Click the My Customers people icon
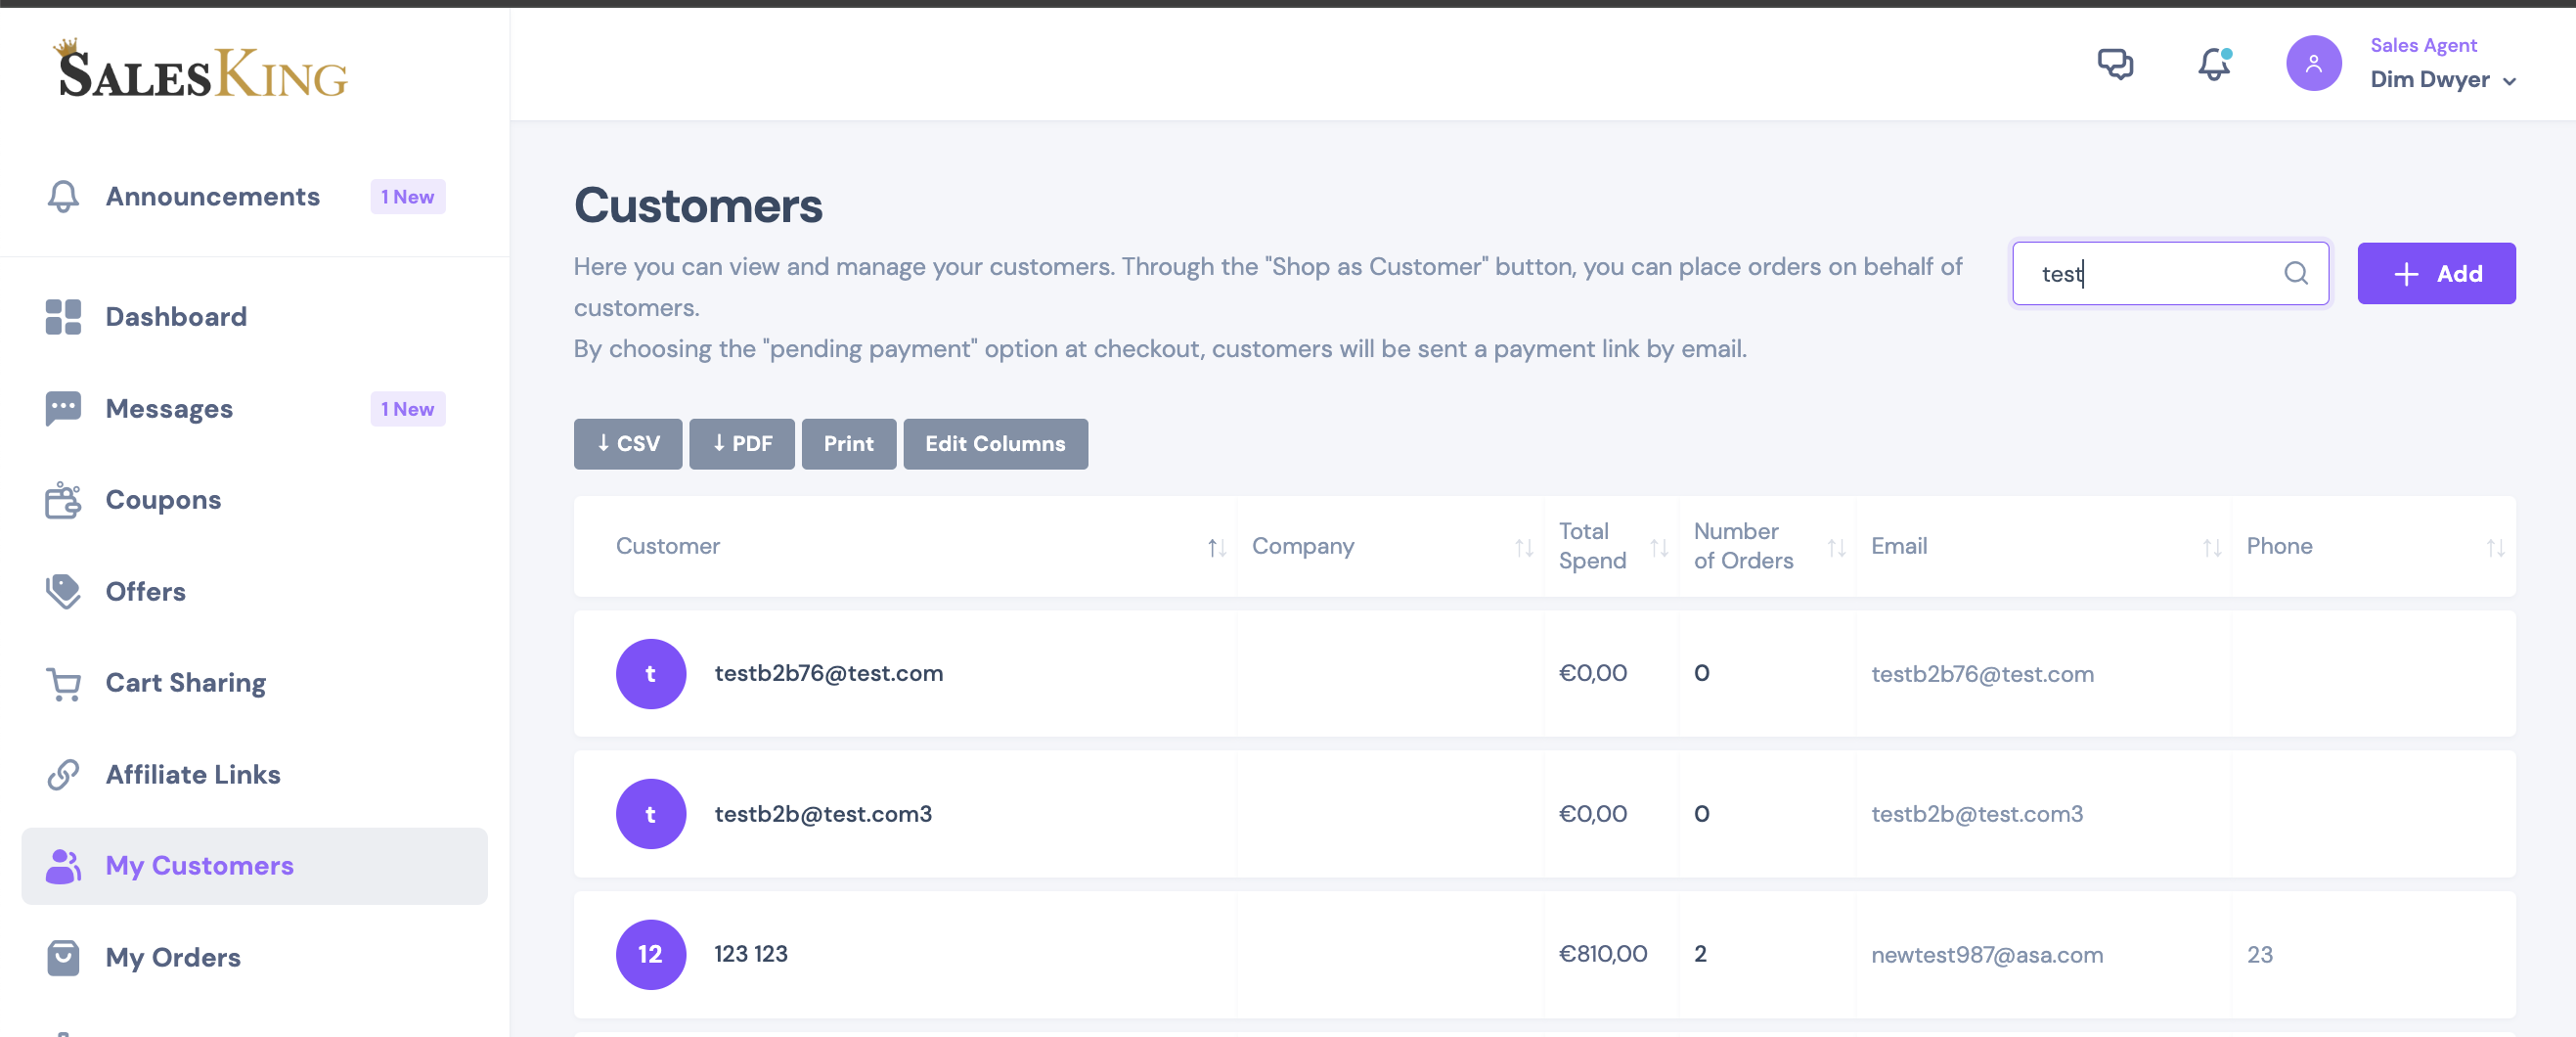This screenshot has width=2576, height=1037. (x=63, y=866)
